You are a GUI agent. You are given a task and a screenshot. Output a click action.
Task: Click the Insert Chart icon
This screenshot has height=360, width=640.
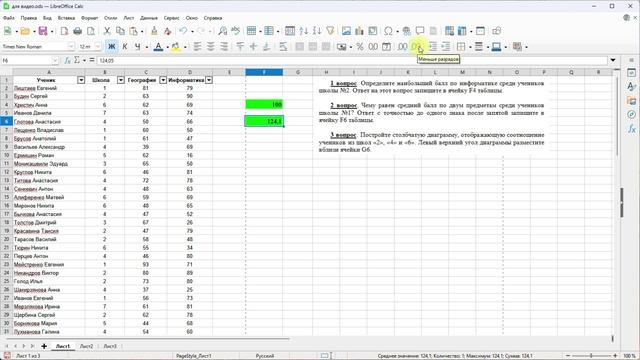(x=359, y=31)
